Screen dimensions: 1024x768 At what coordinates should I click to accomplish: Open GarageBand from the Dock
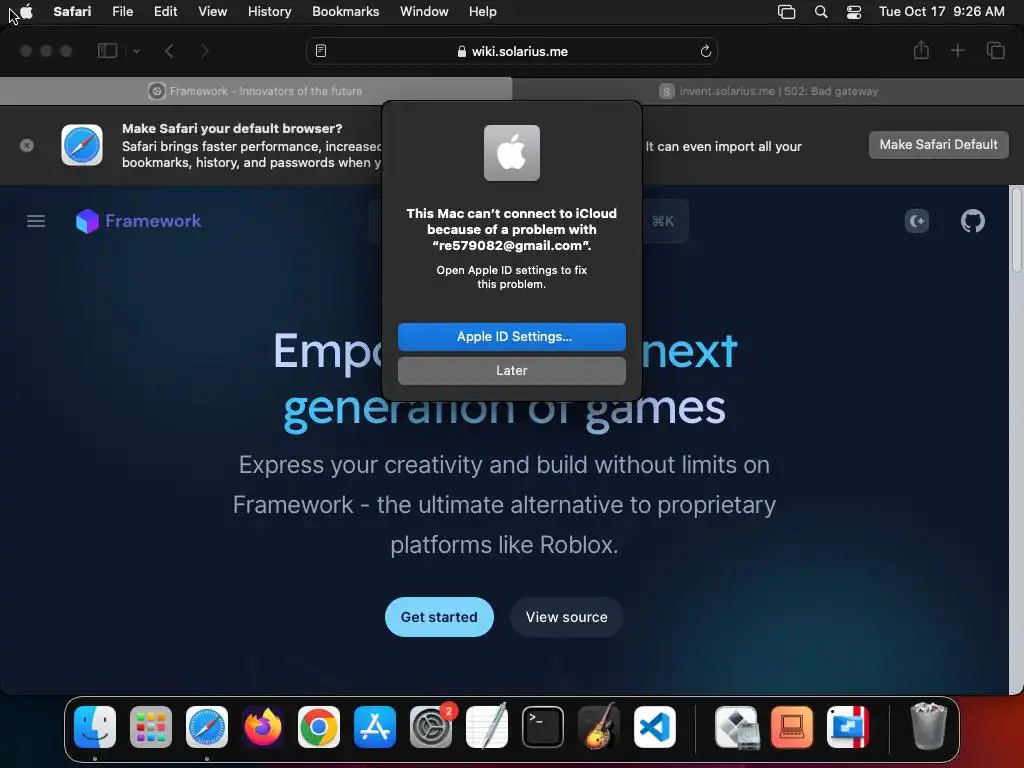(x=599, y=726)
